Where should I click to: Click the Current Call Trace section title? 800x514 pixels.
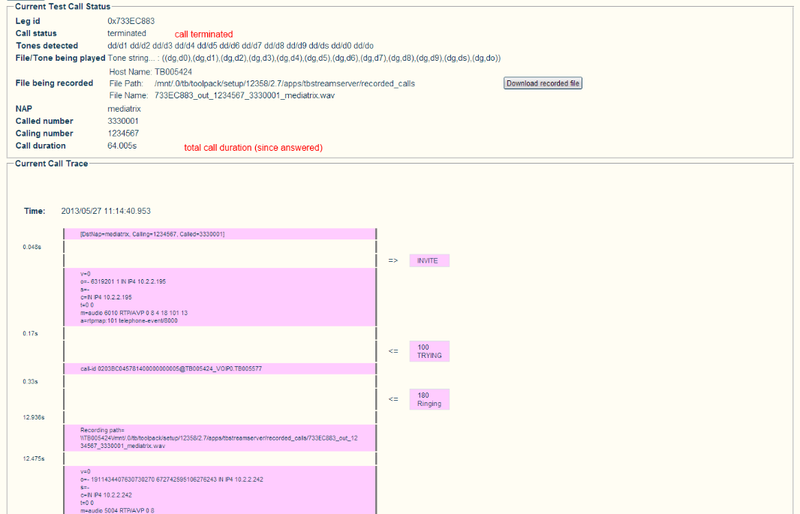coord(52,163)
